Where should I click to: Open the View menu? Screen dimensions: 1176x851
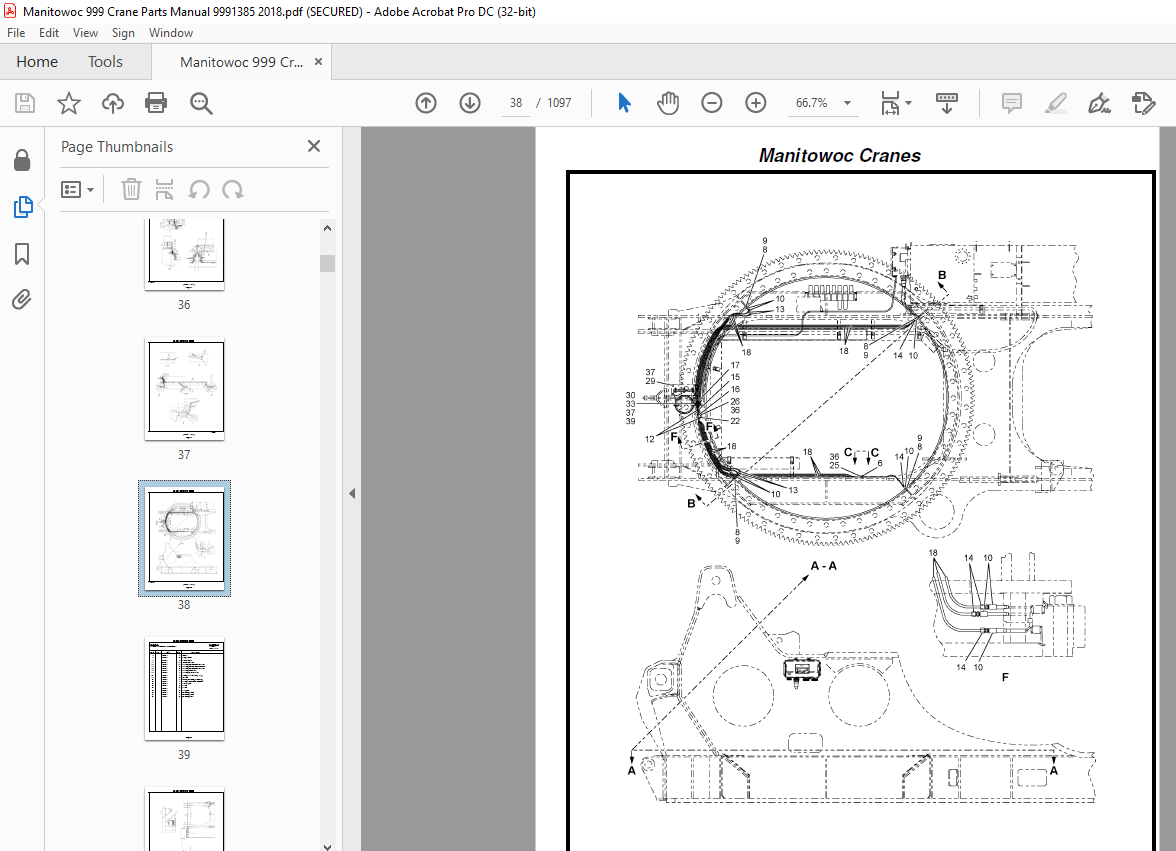pyautogui.click(x=85, y=33)
